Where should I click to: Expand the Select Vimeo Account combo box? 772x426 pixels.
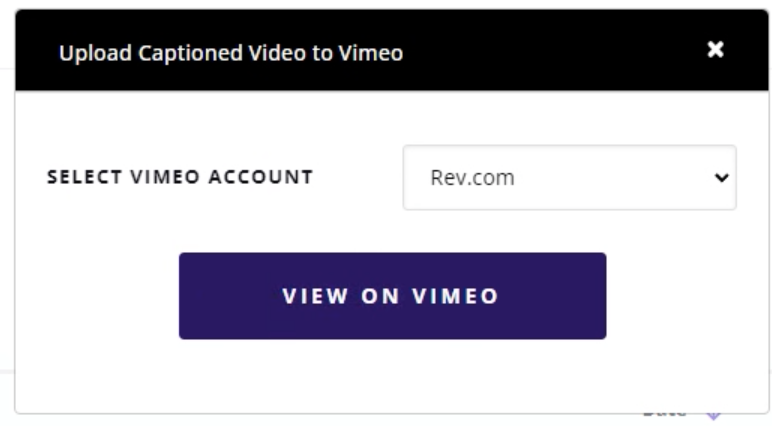[x=569, y=178]
